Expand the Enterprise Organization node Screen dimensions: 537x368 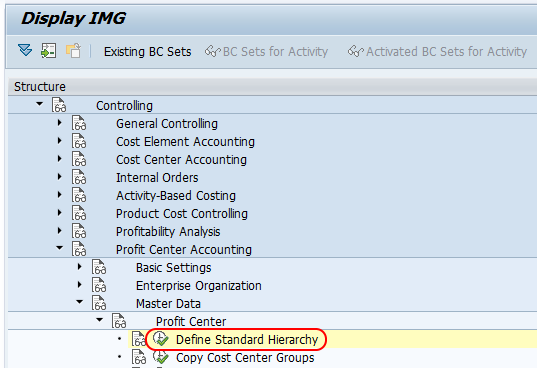(79, 285)
